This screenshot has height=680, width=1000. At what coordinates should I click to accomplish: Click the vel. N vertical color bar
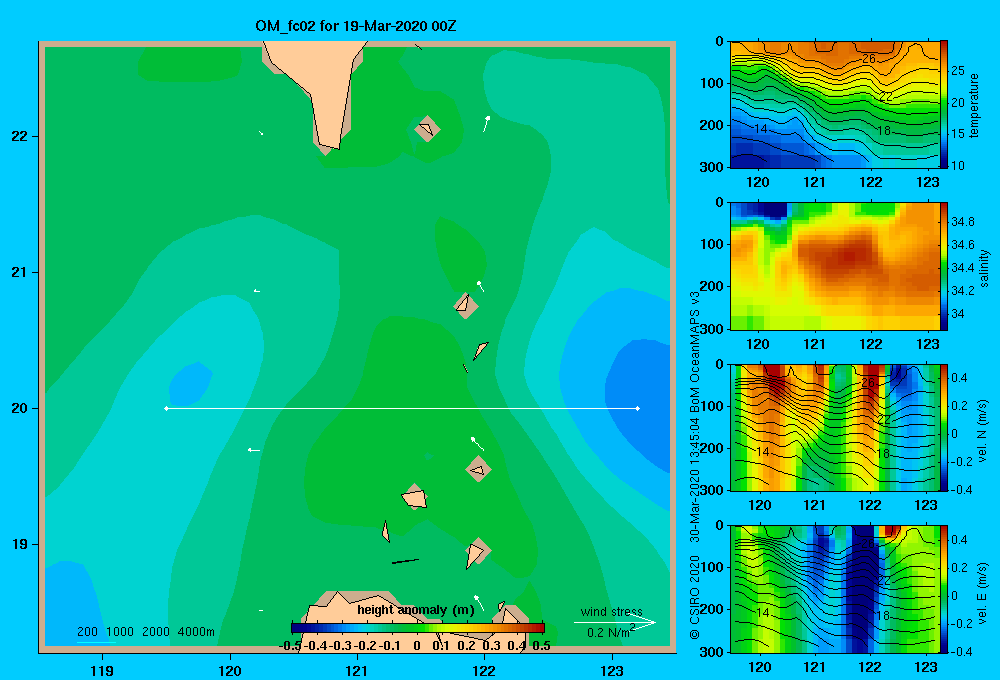pos(944,427)
